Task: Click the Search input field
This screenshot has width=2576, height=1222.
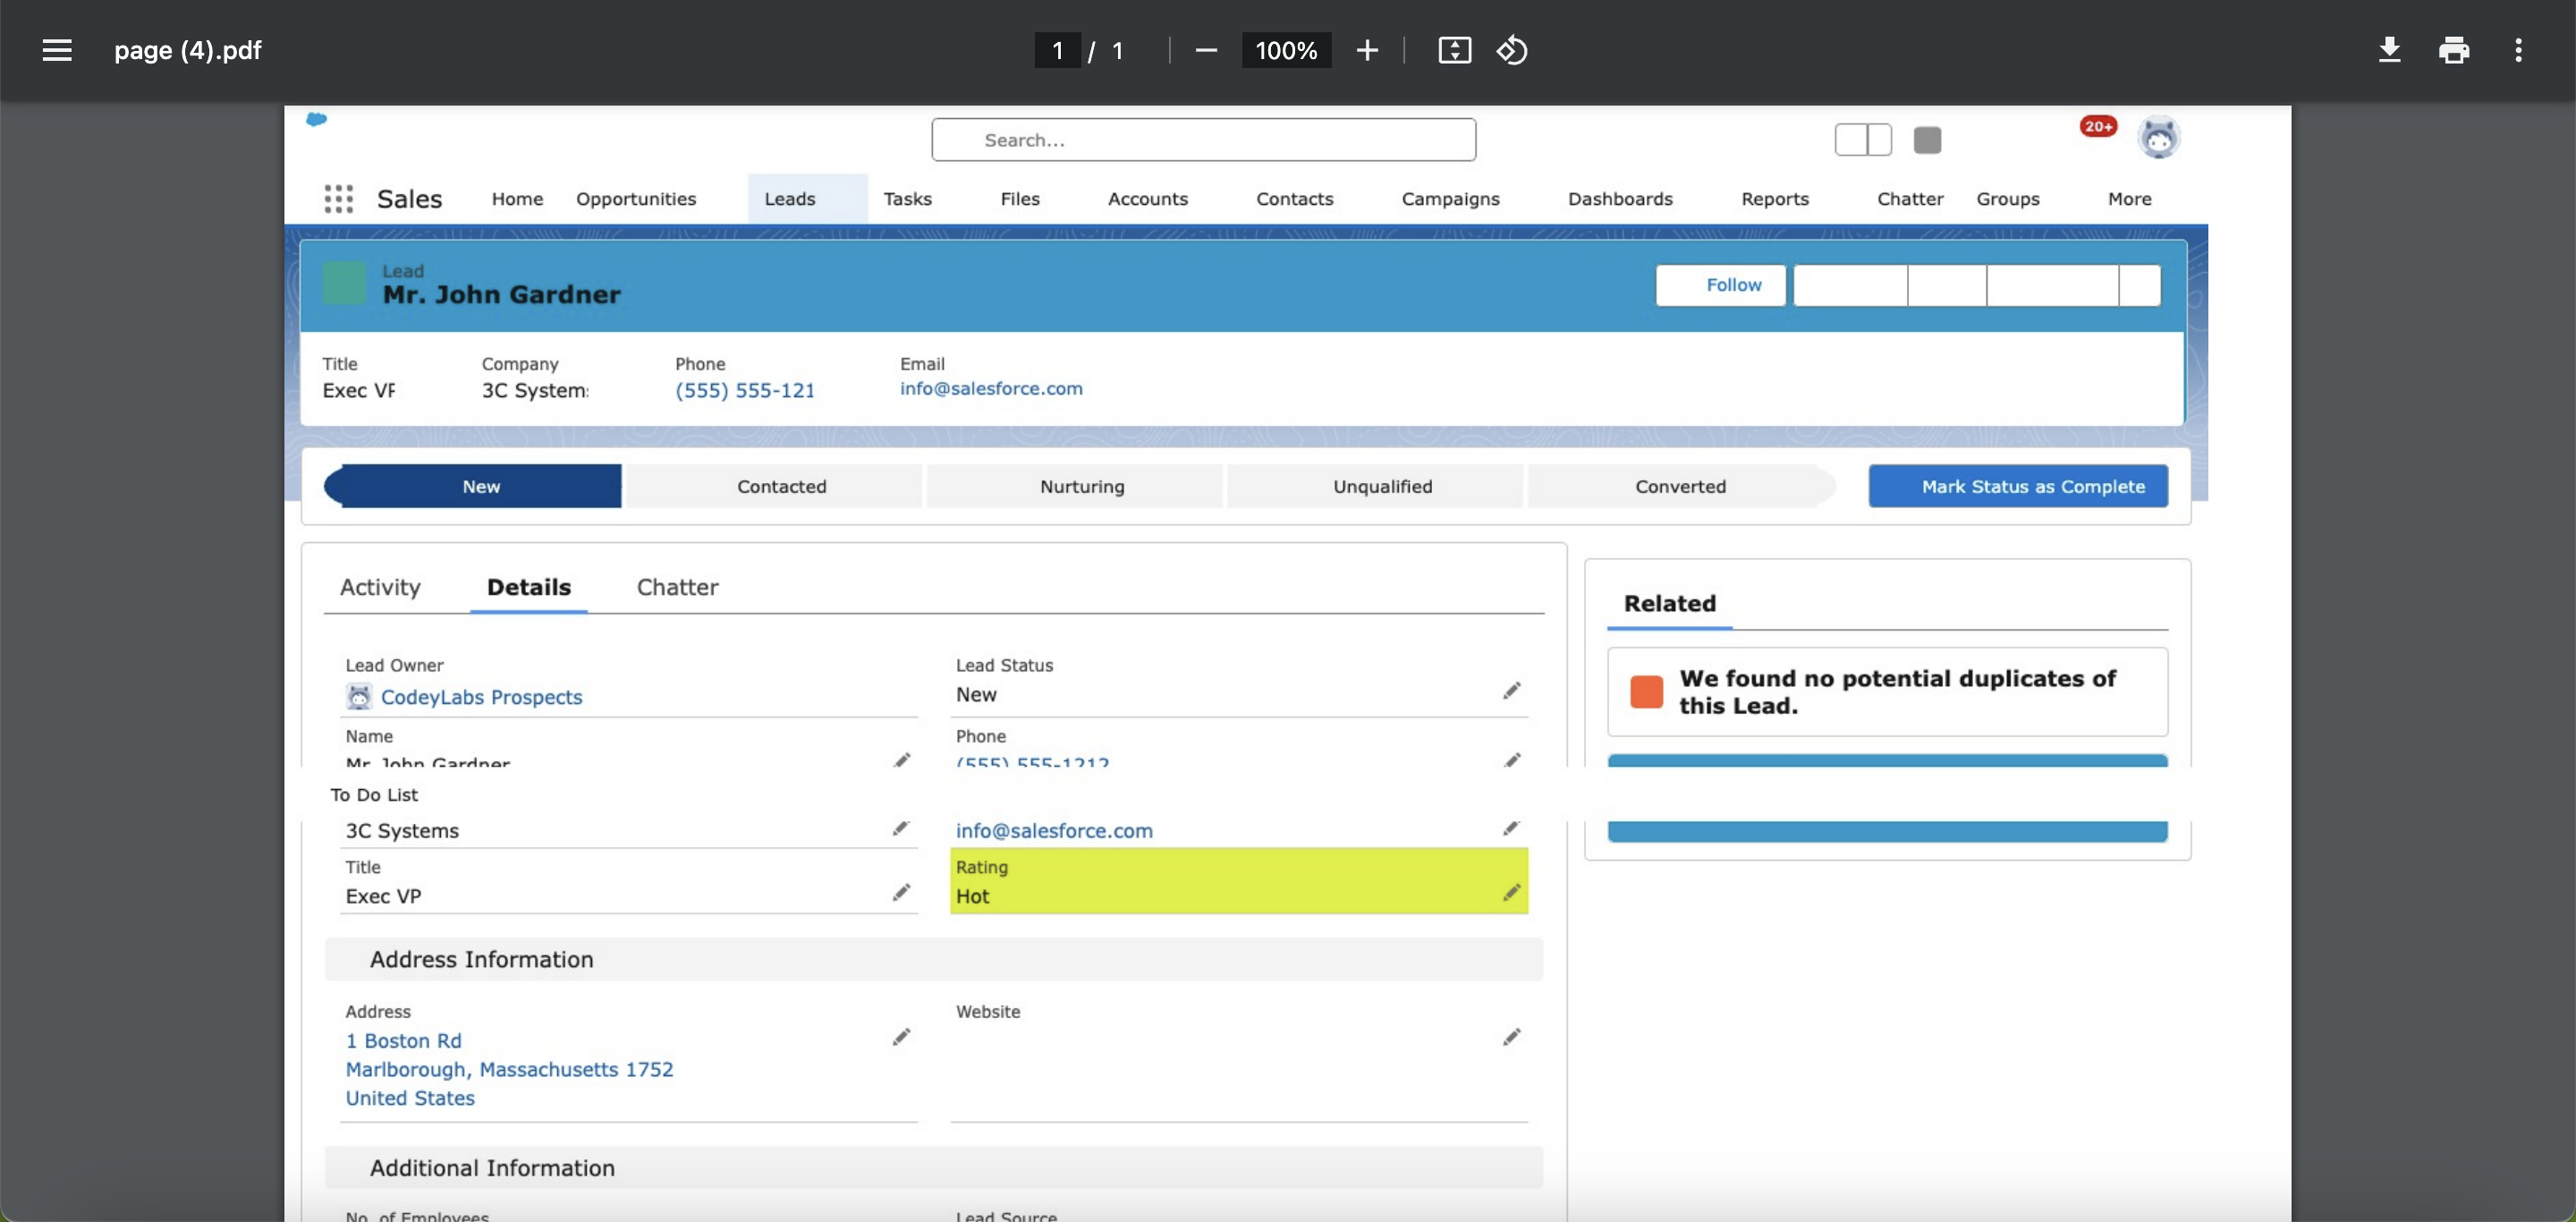Action: (x=1203, y=140)
